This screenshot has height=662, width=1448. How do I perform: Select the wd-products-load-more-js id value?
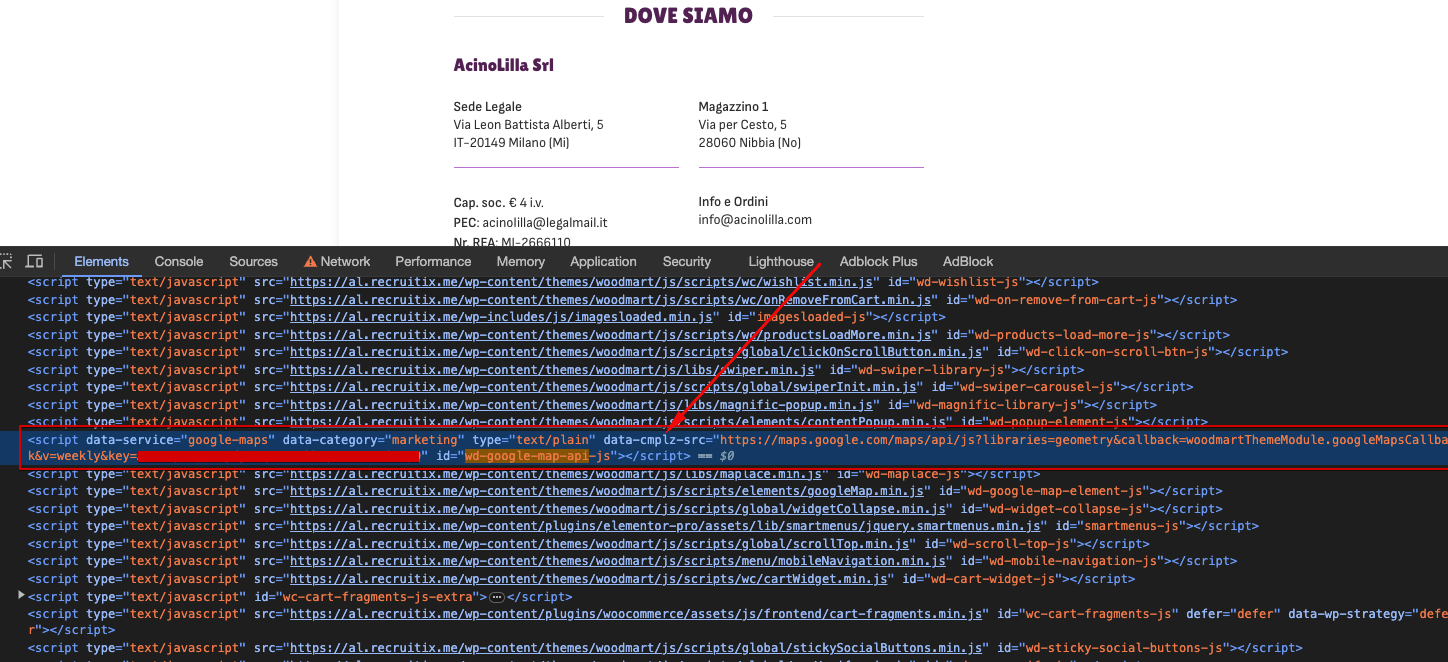pyautogui.click(x=1056, y=335)
